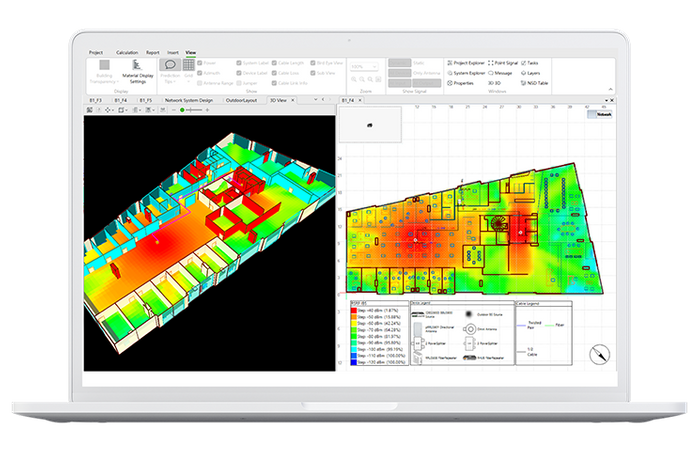Click the green zoom slider handle
Image resolution: width=700 pixels, height=452 pixels.
(181, 110)
